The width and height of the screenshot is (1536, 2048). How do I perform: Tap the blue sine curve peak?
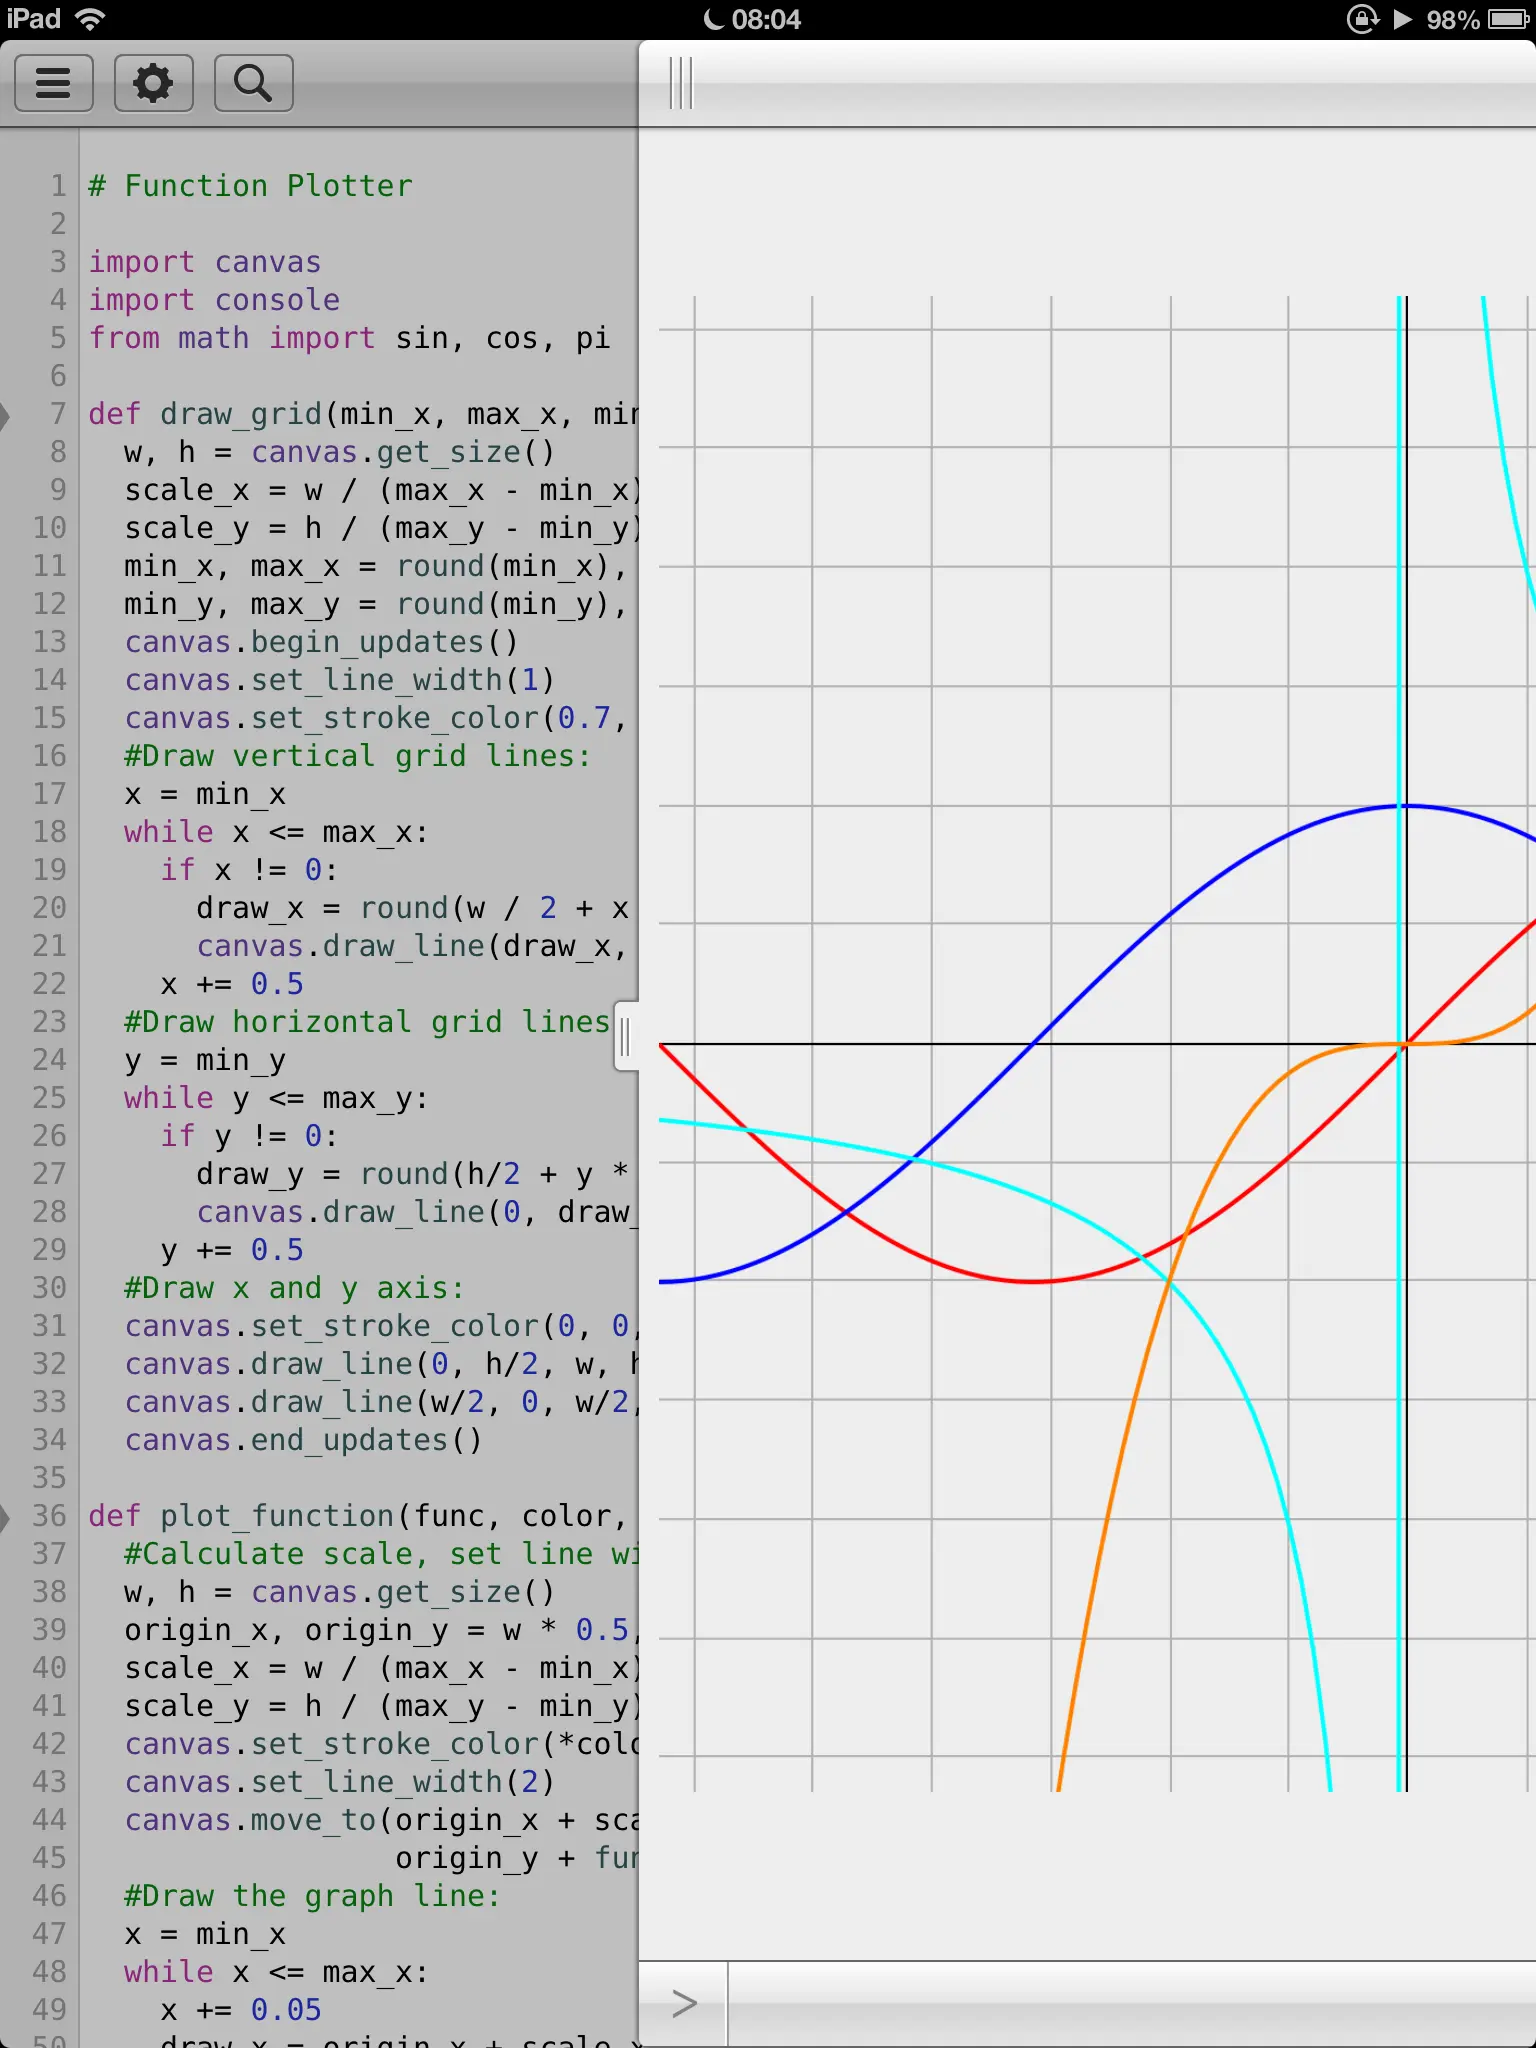(1406, 806)
